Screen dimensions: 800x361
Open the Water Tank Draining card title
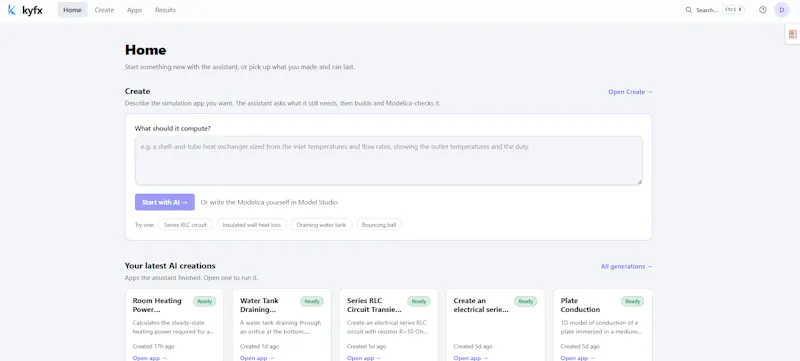pos(259,305)
